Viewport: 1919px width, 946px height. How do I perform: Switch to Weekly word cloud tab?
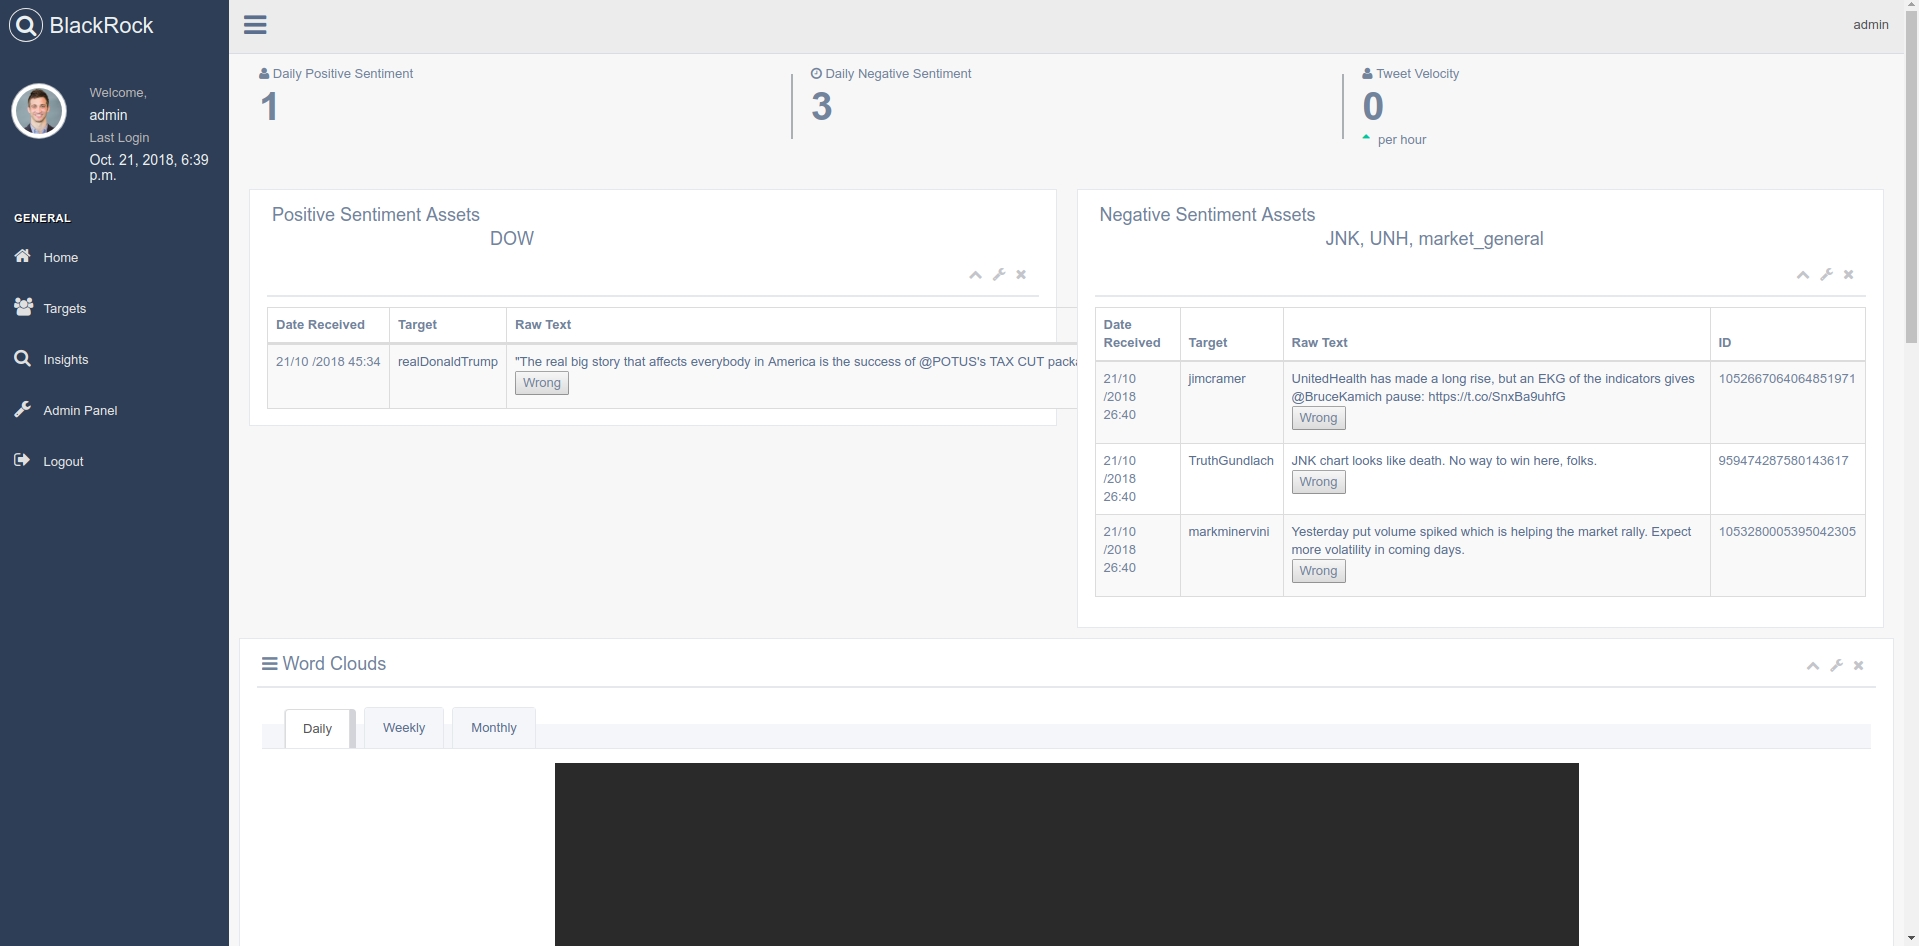point(404,727)
